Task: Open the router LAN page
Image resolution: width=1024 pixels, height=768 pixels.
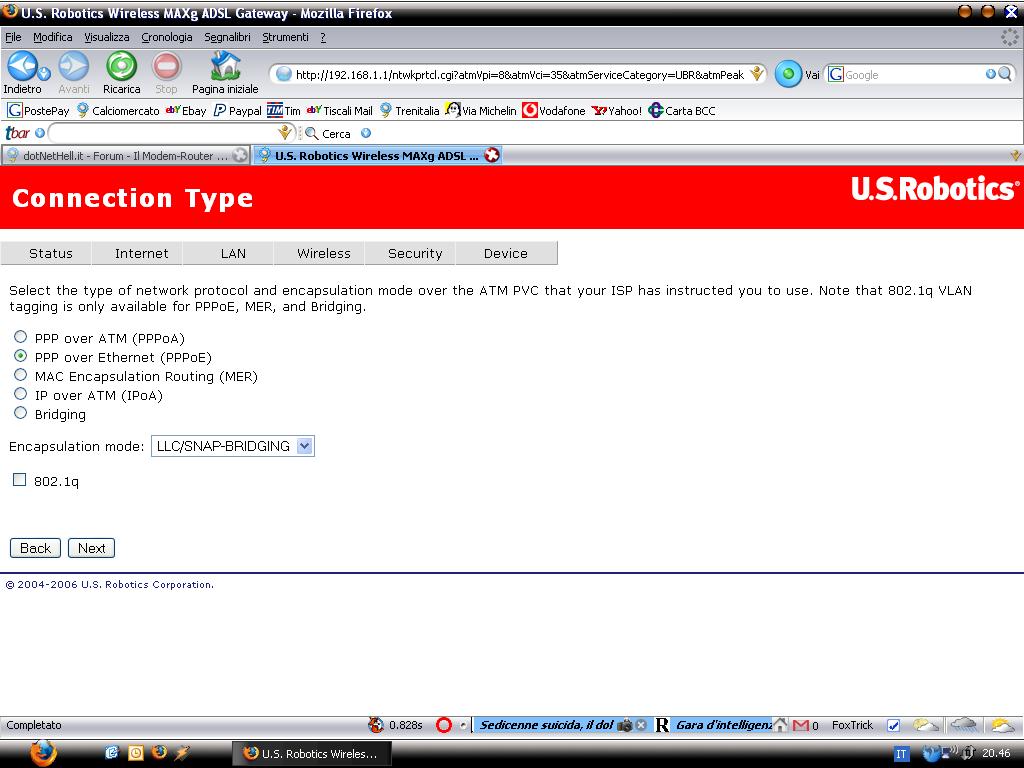Action: click(233, 253)
